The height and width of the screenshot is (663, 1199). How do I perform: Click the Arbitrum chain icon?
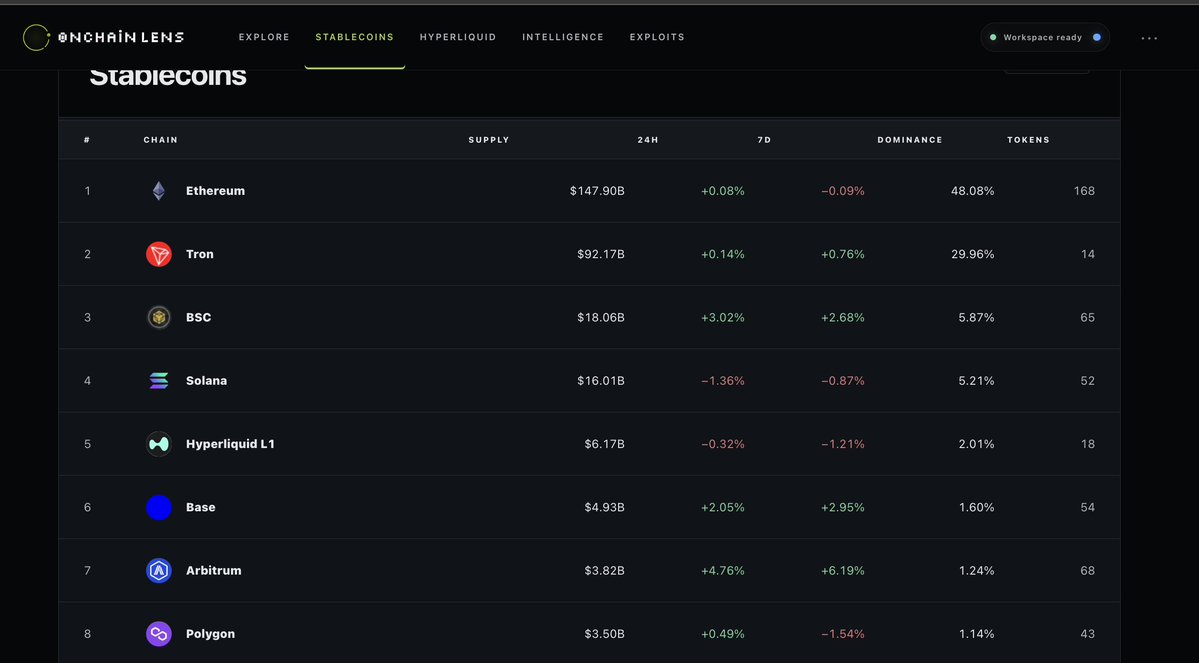159,570
